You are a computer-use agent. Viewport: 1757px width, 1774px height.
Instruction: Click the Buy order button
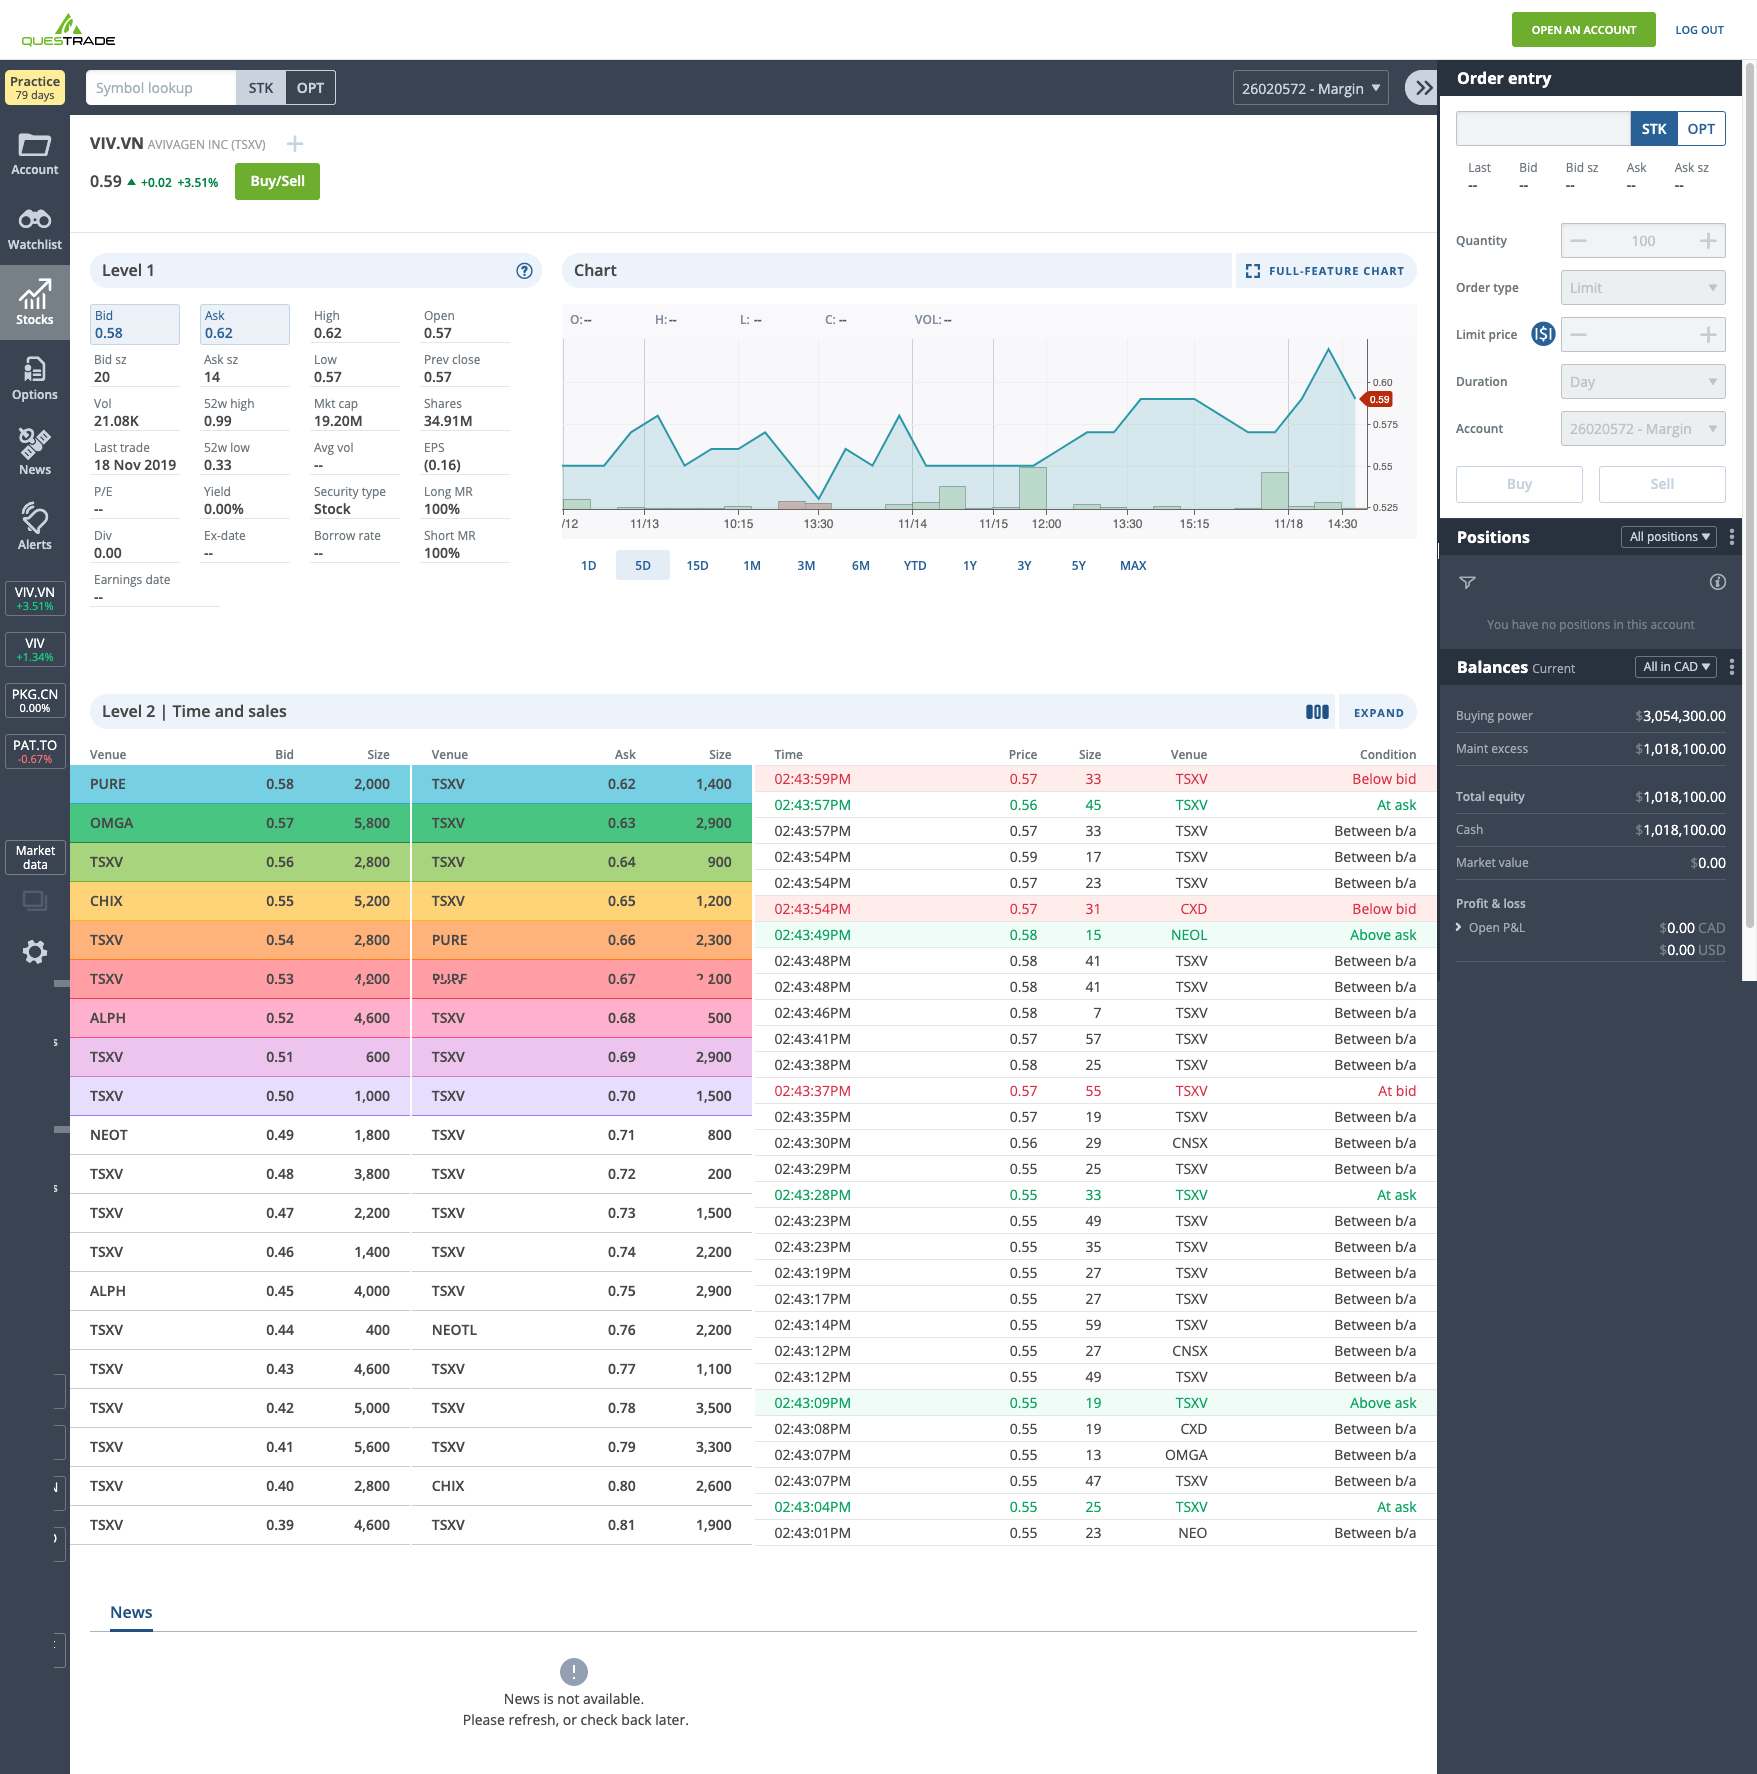coord(1519,484)
